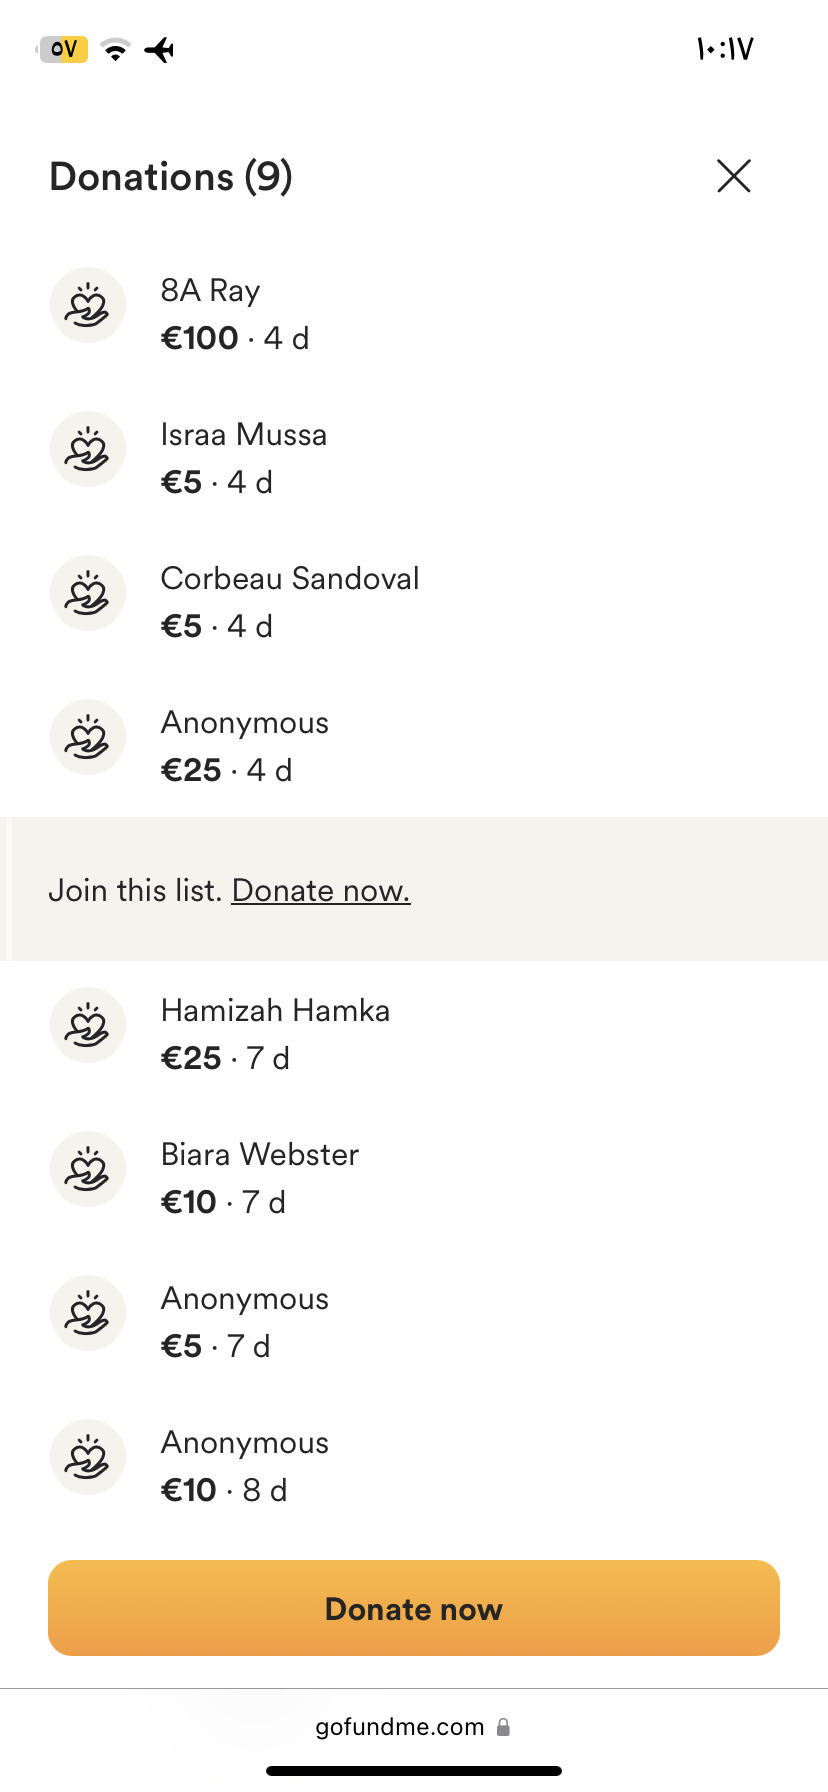The height and width of the screenshot is (1792, 828).
Task: Tap the donation icon next to Hamizah Hamka
Action: 88,1025
